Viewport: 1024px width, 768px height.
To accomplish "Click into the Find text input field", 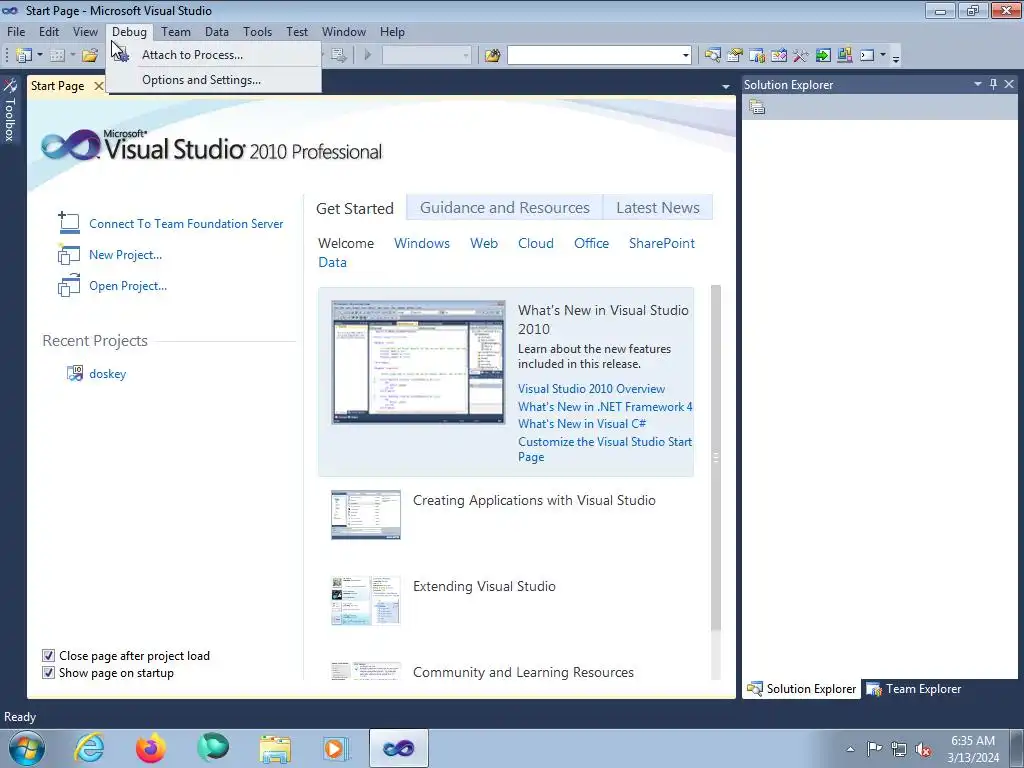I will [x=594, y=56].
